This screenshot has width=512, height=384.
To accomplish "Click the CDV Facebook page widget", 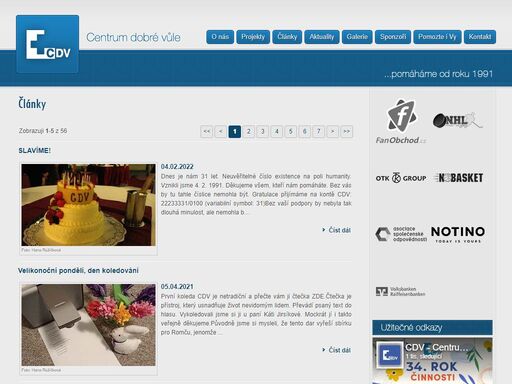I will tap(432, 361).
